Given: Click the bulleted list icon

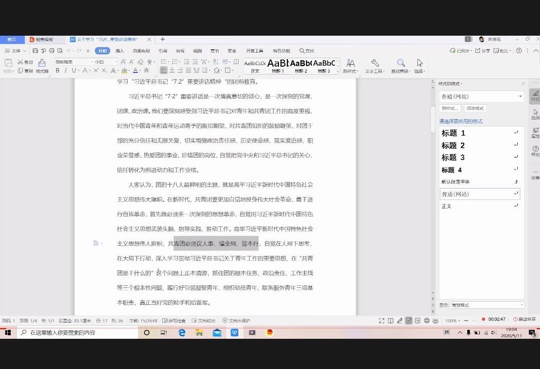Looking at the screenshot, I should (x=164, y=62).
